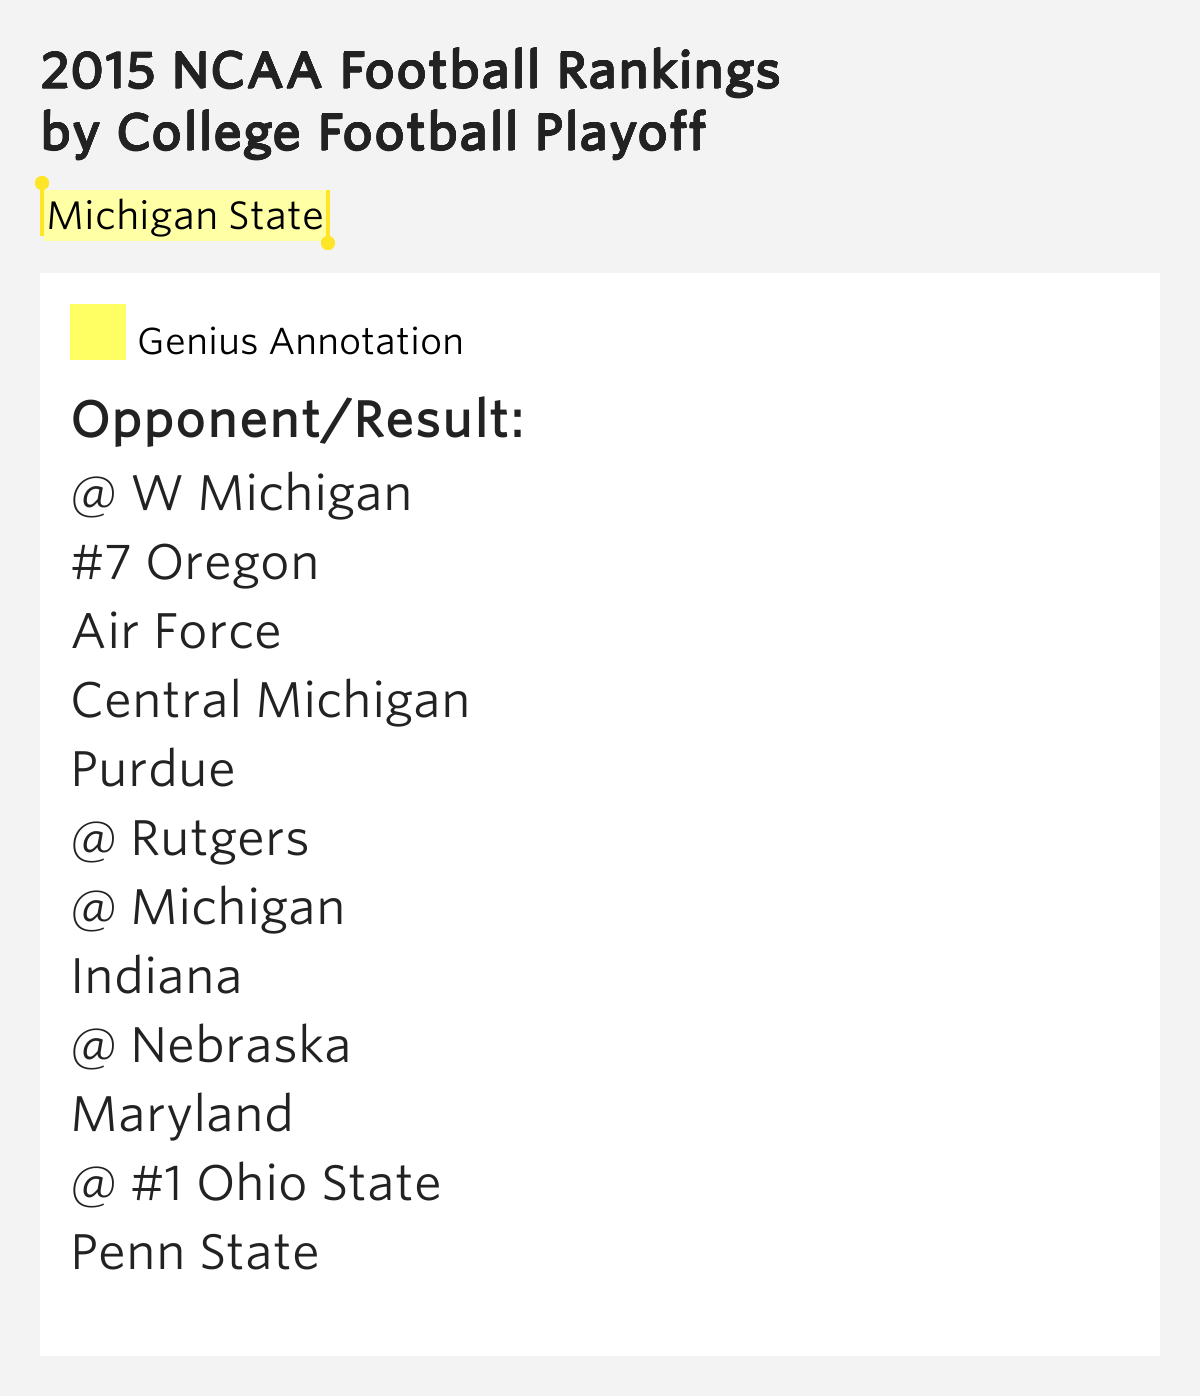Click the Penn State entry

tap(196, 1253)
